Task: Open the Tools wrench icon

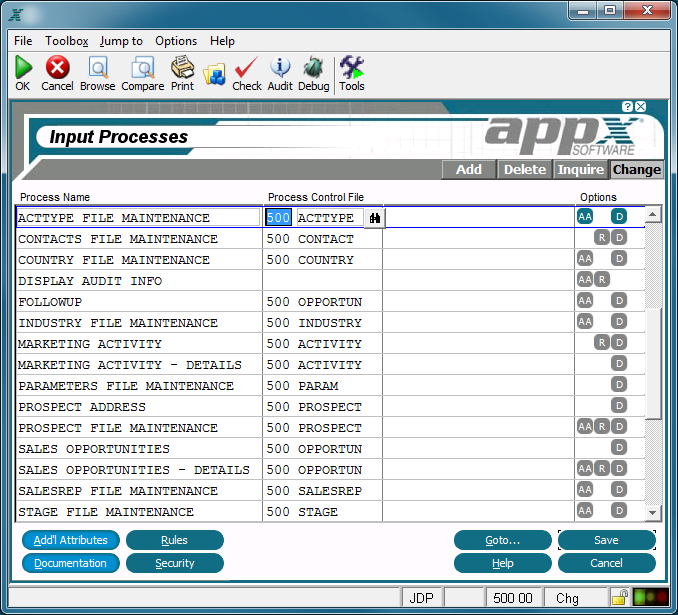Action: click(x=352, y=67)
